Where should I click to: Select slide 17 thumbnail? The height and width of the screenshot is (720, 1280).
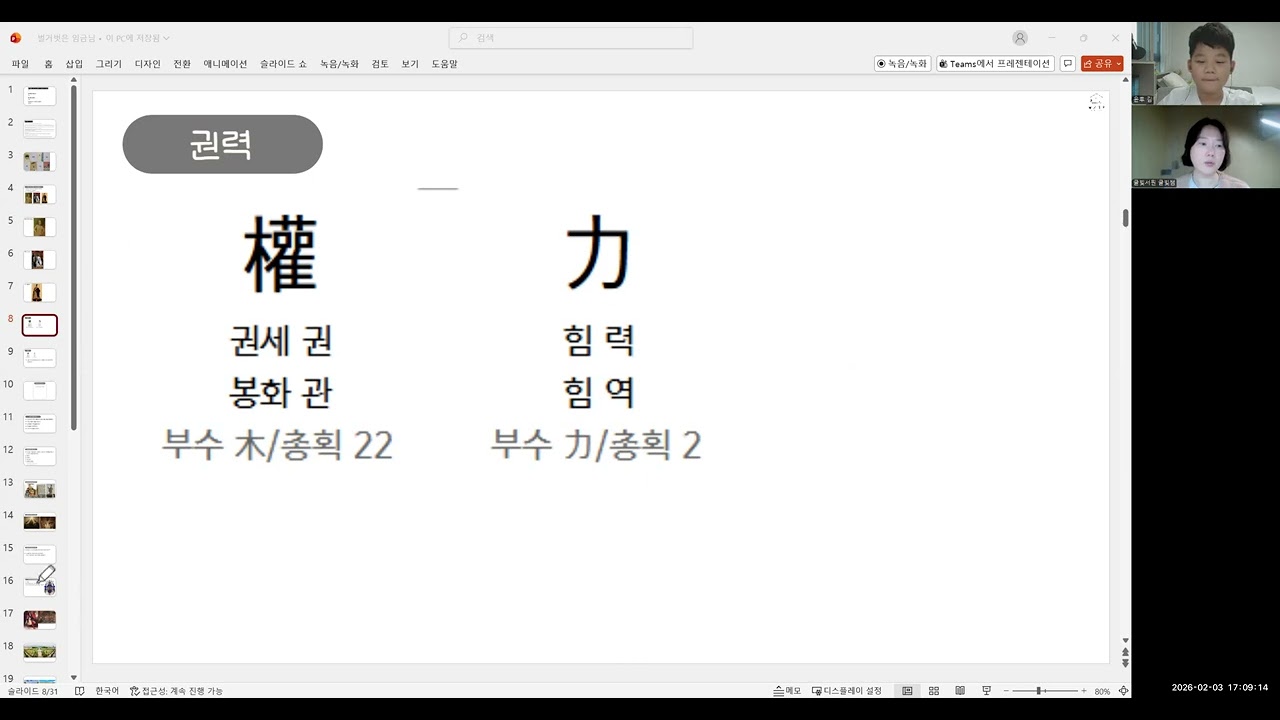[x=40, y=620]
